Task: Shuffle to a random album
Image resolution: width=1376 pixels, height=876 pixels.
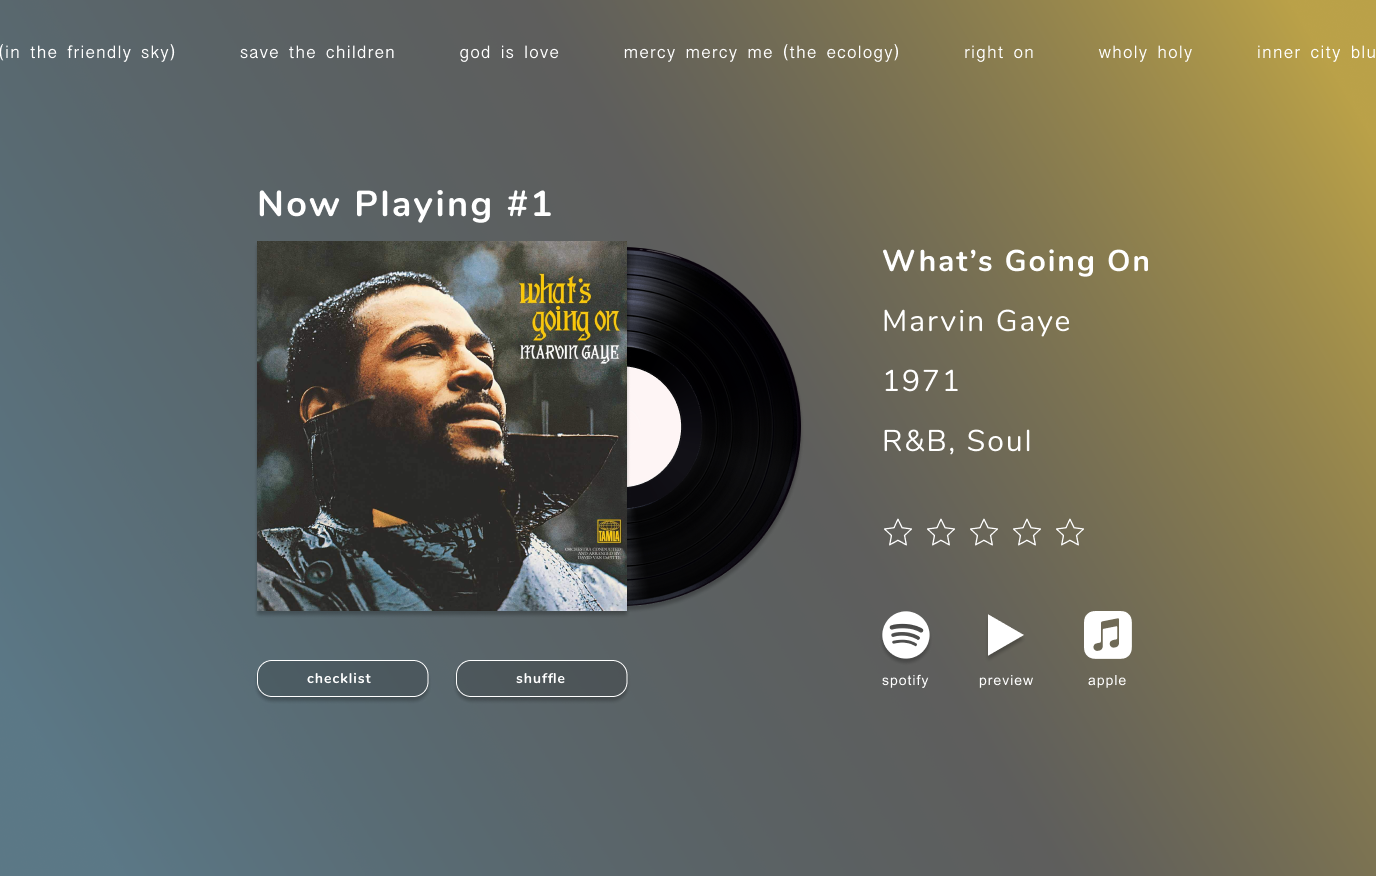Action: [x=541, y=678]
